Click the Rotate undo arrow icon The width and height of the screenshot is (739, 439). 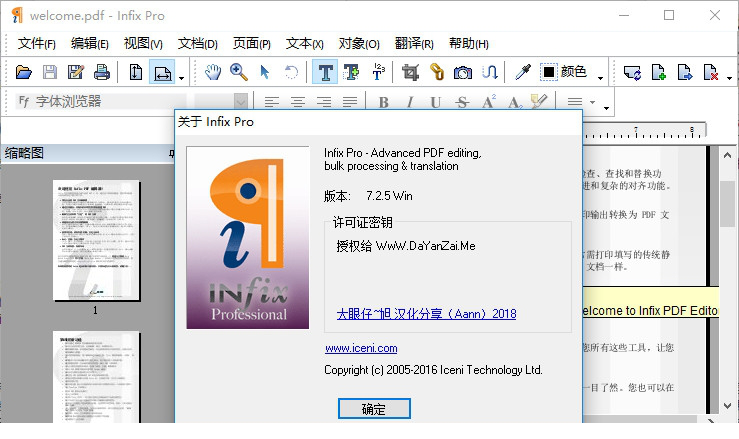point(291,72)
